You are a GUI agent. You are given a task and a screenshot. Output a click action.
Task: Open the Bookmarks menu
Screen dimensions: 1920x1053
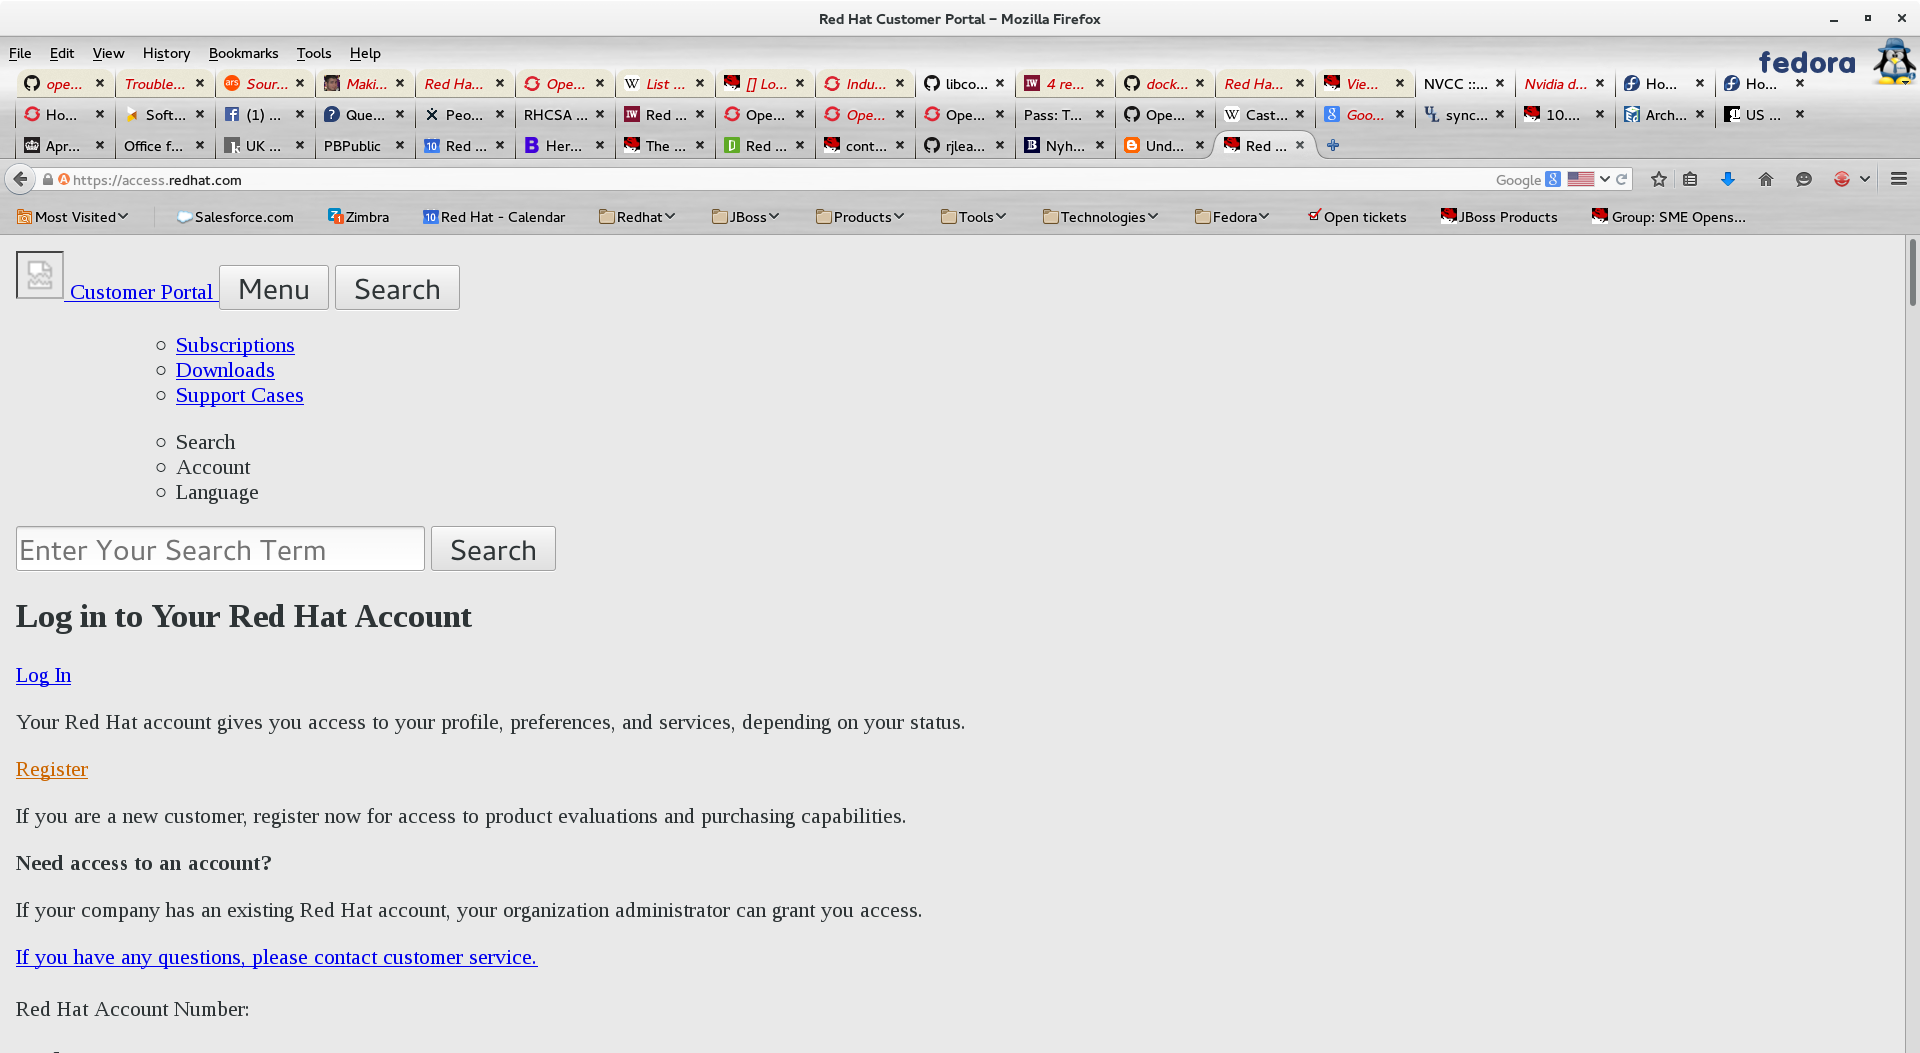[x=243, y=53]
